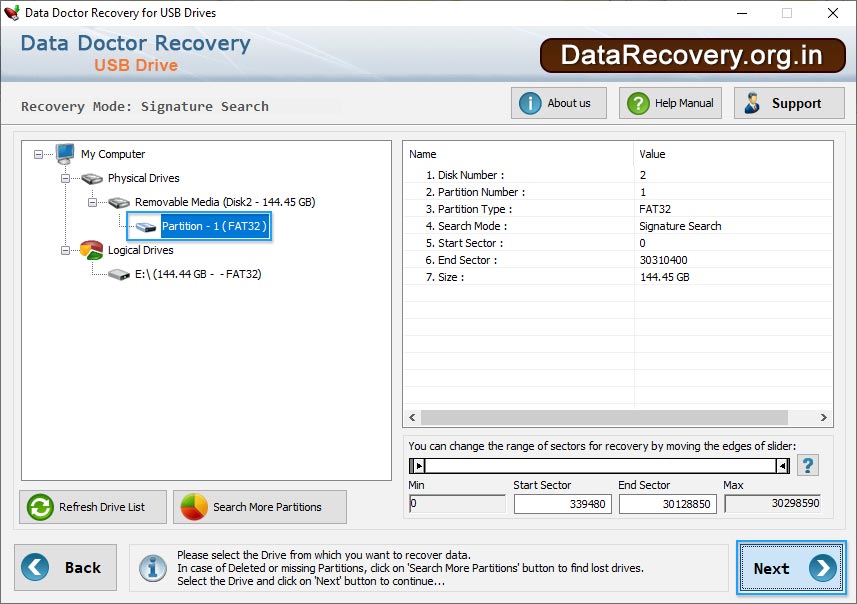Click the '7. Size :' row
The image size is (857, 604).
coord(618,277)
